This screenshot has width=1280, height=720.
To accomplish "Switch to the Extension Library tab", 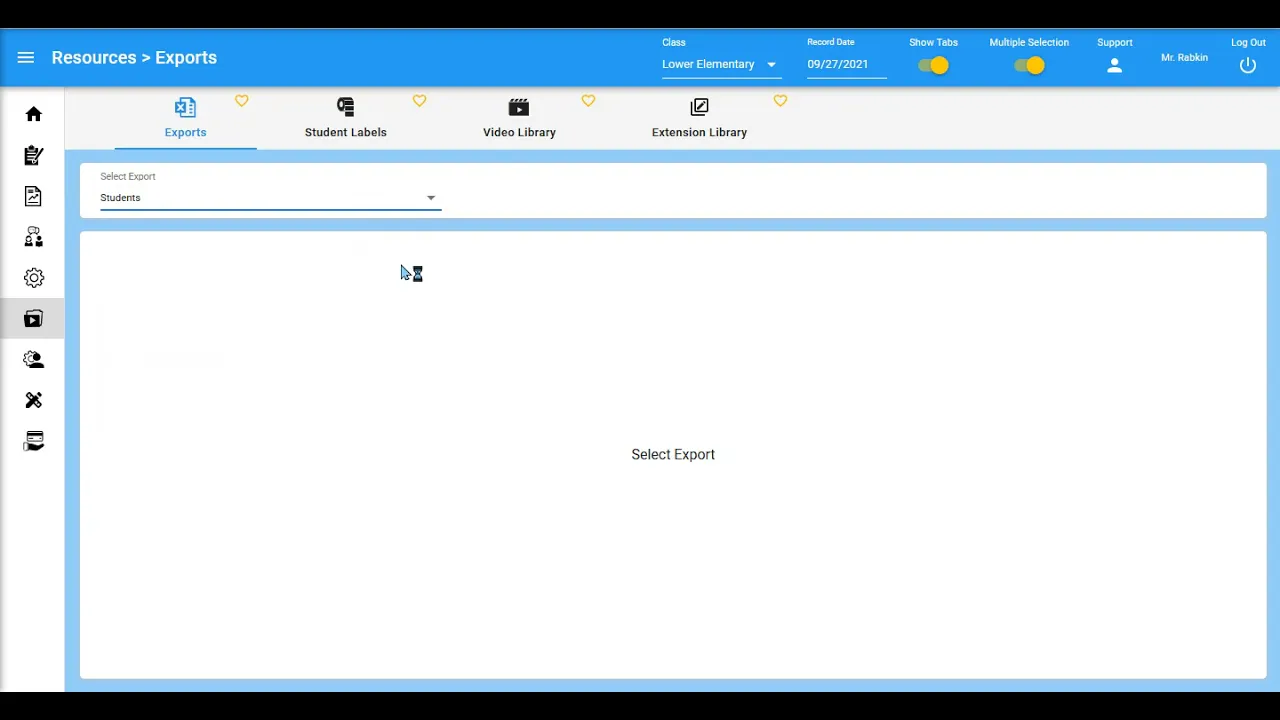I will tap(699, 119).
